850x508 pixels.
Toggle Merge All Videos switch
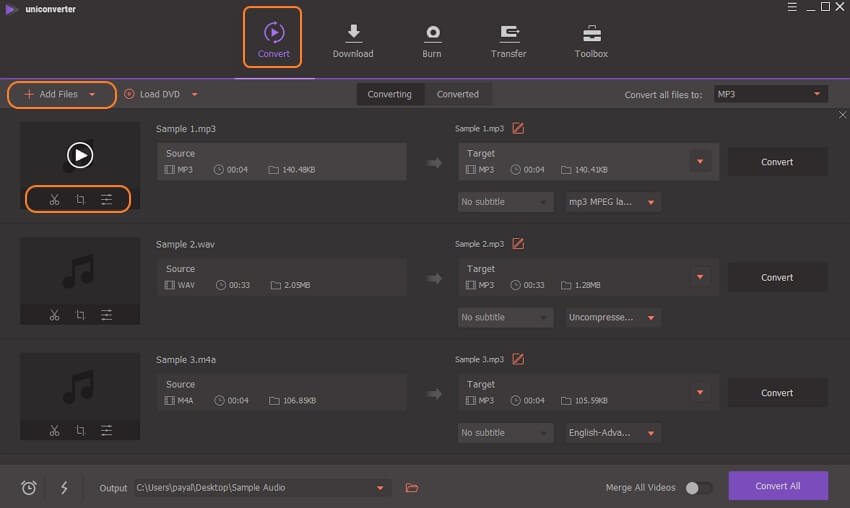(x=698, y=488)
